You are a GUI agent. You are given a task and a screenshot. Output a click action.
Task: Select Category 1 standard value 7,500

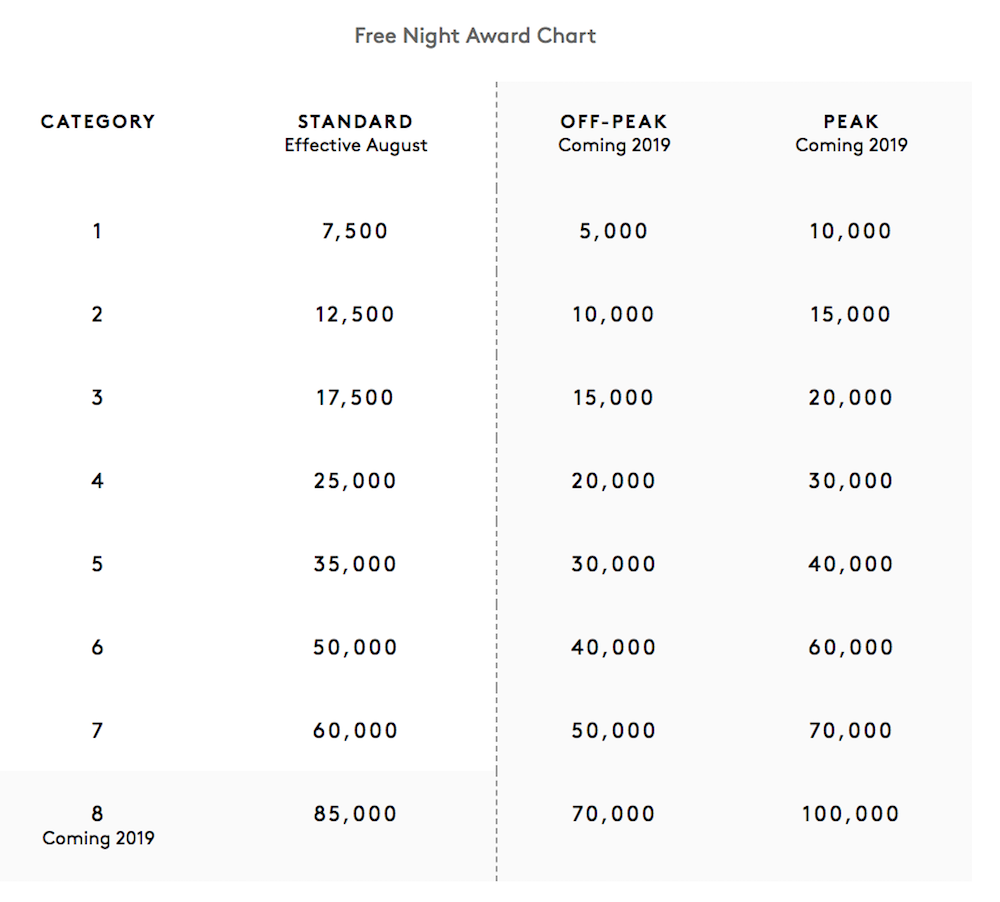pyautogui.click(x=355, y=232)
